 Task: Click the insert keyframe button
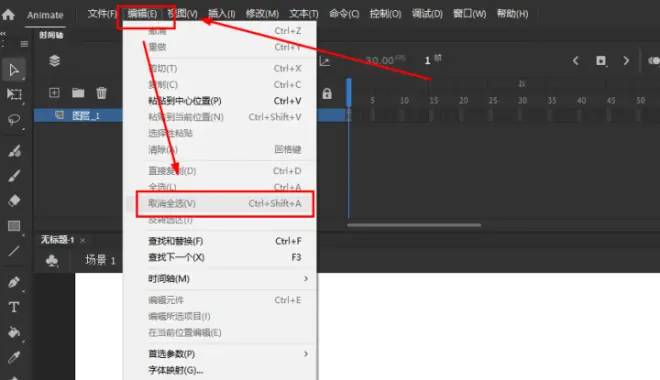601,61
